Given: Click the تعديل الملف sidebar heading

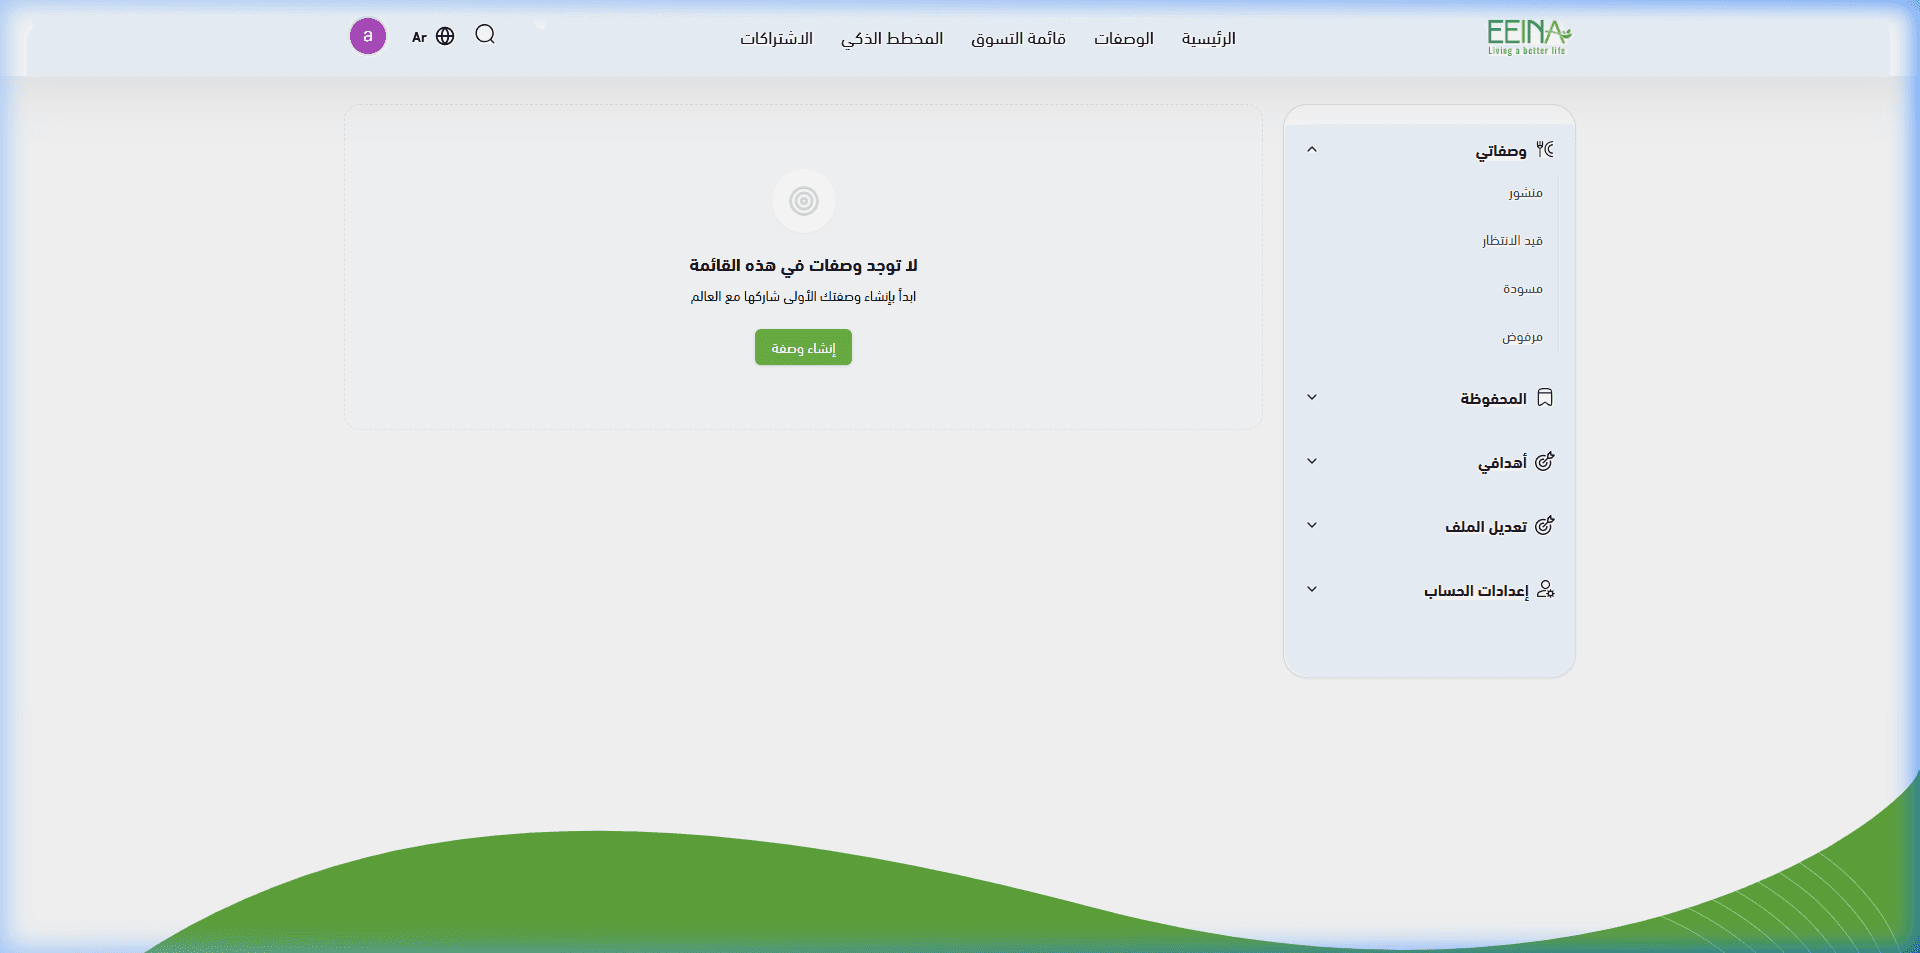Looking at the screenshot, I should [x=1485, y=527].
